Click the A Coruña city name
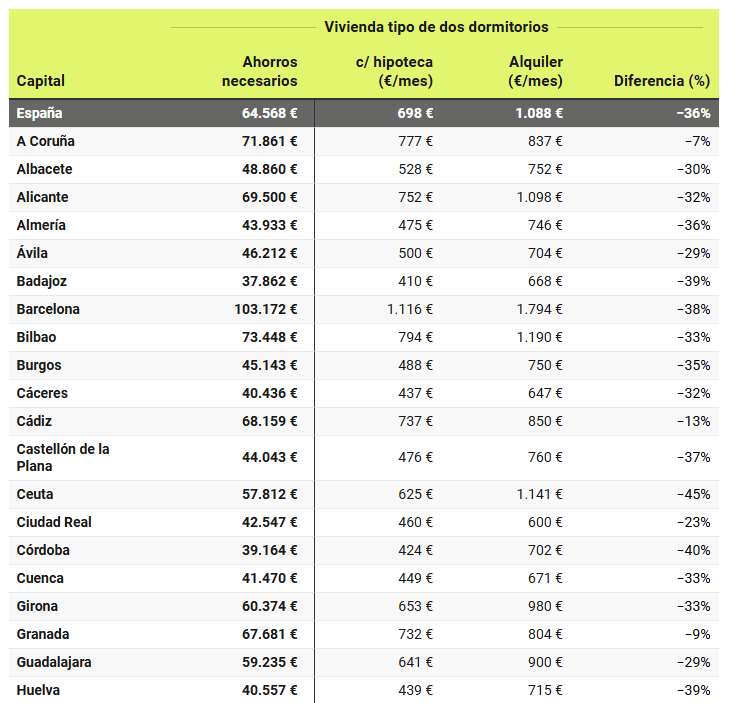Screen dimensions: 732x703 point(46,141)
